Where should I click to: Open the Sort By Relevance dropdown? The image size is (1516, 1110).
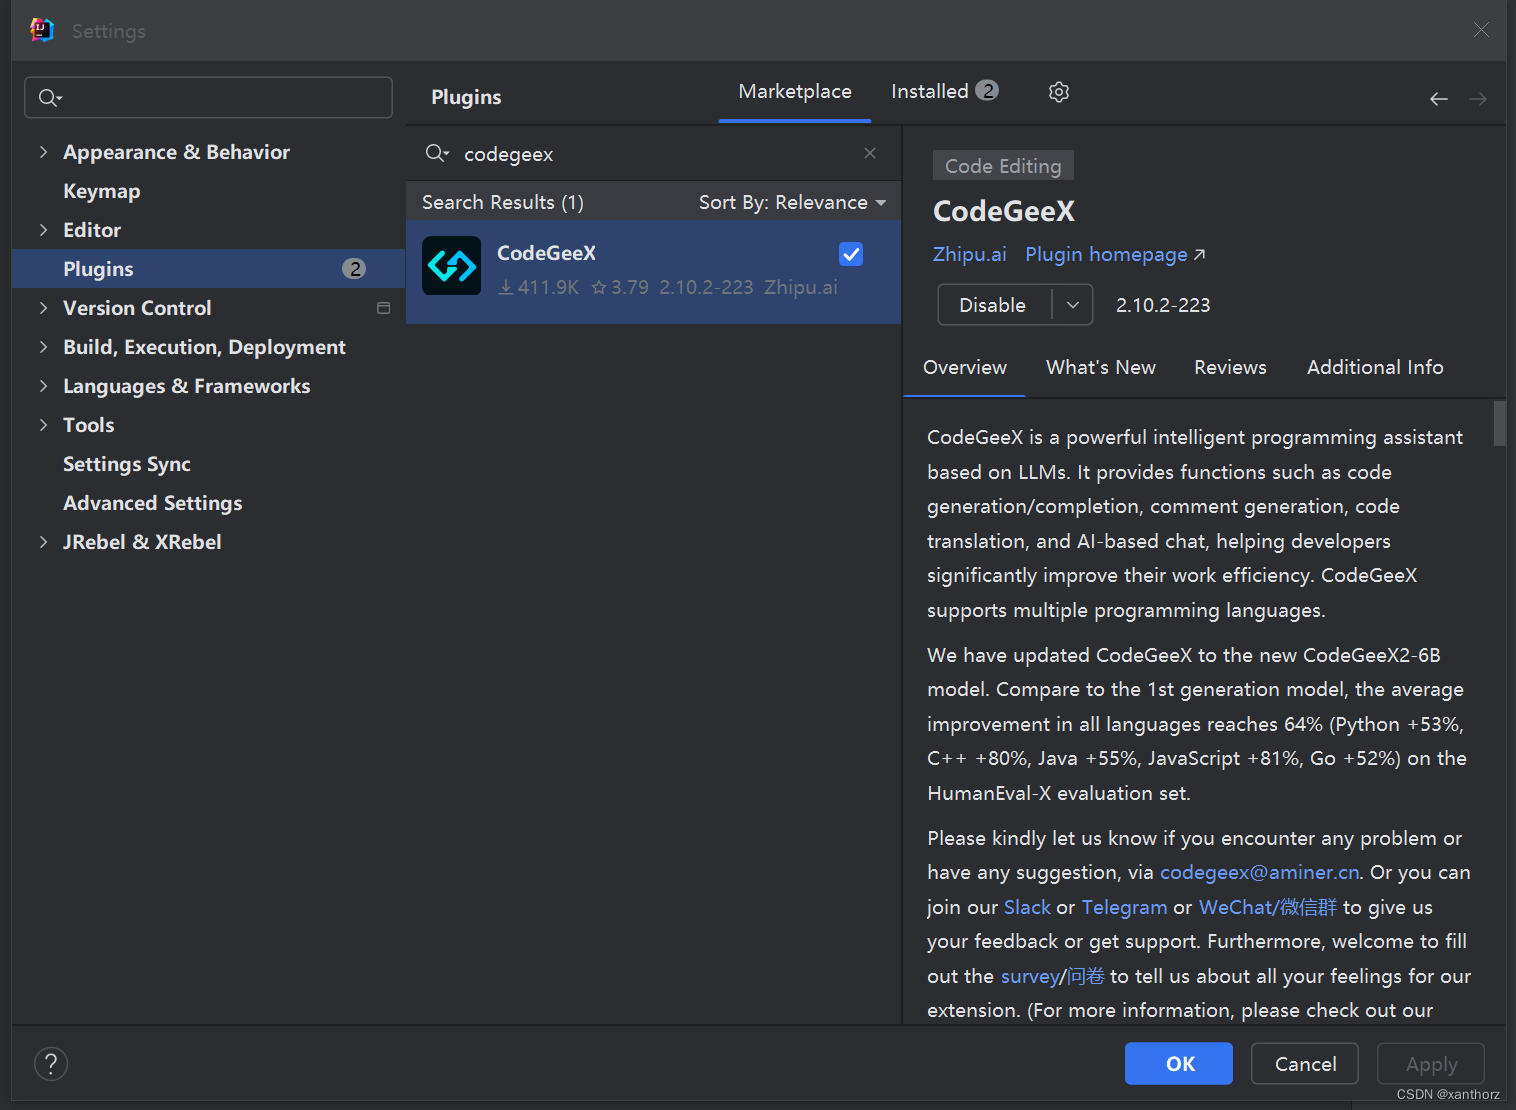[792, 202]
